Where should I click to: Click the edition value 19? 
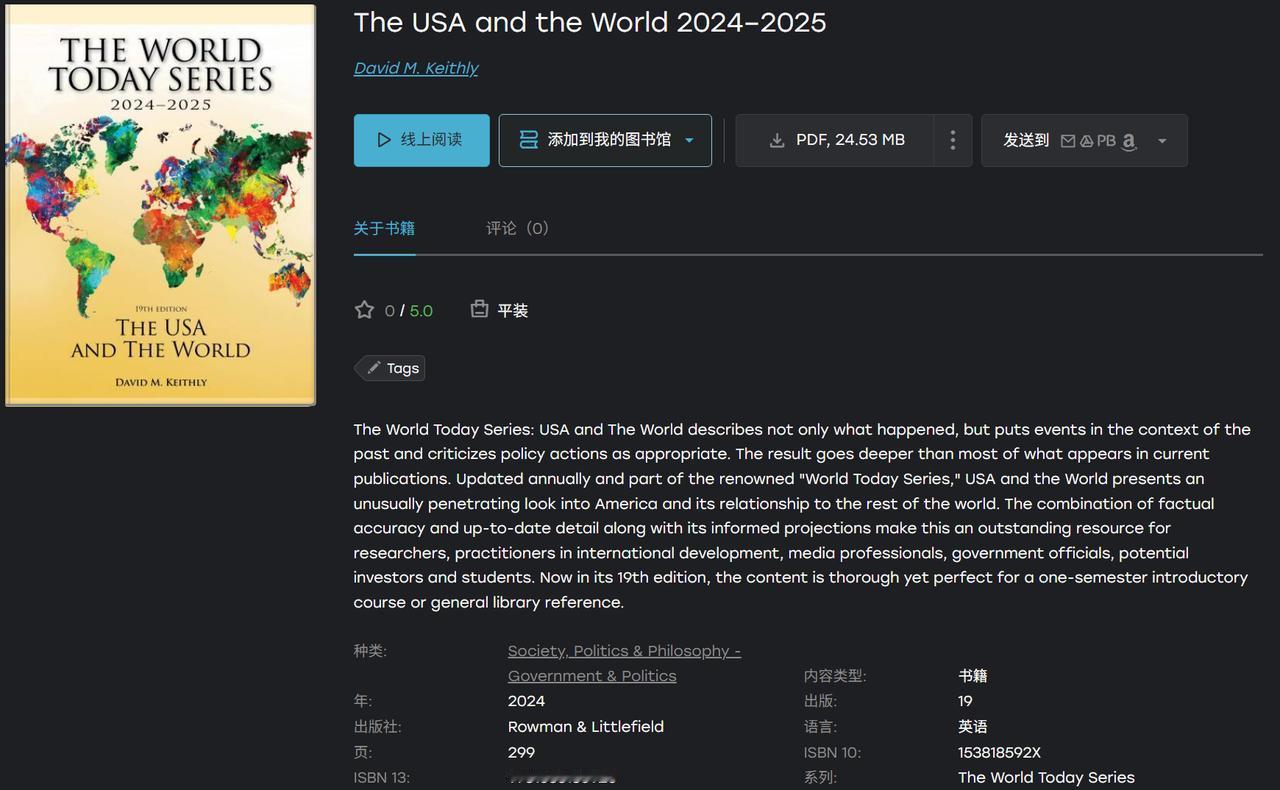[x=965, y=701]
